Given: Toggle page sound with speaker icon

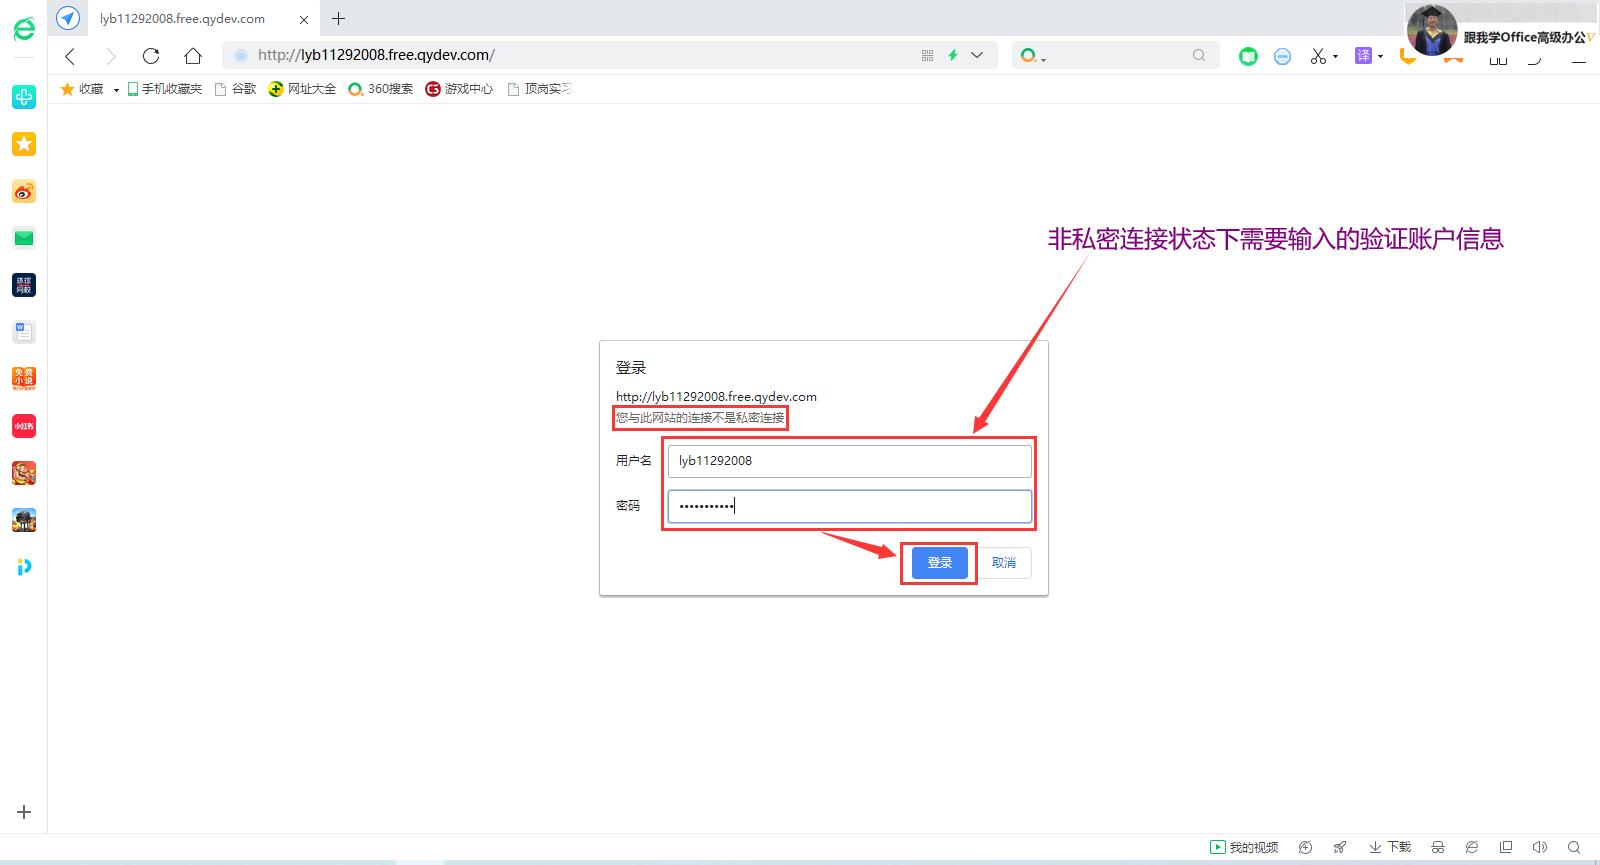Looking at the screenshot, I should pyautogui.click(x=1540, y=847).
